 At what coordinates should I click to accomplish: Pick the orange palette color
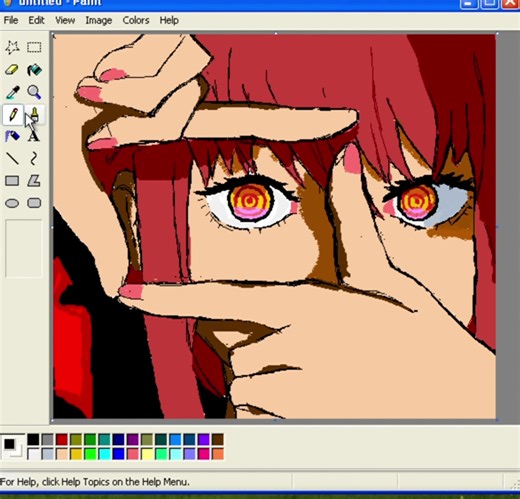(x=218, y=454)
